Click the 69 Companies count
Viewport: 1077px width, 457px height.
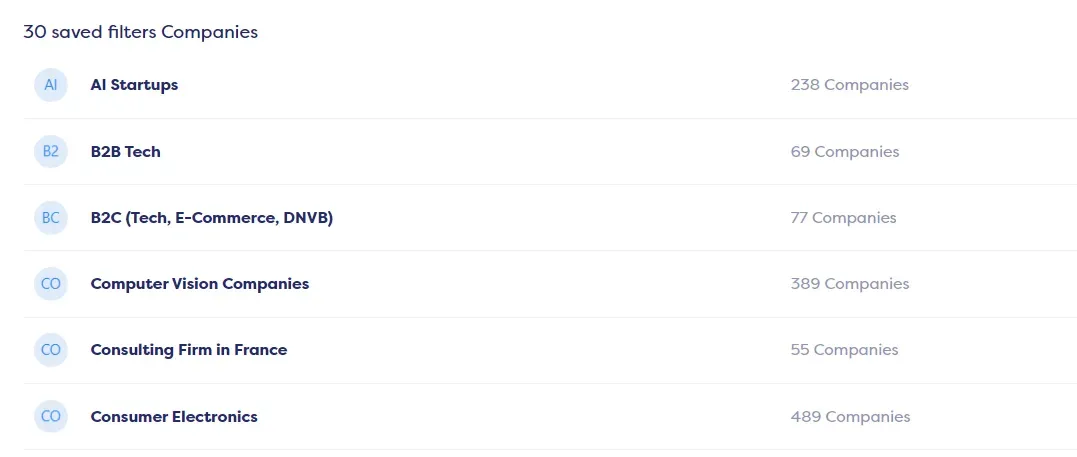[844, 152]
